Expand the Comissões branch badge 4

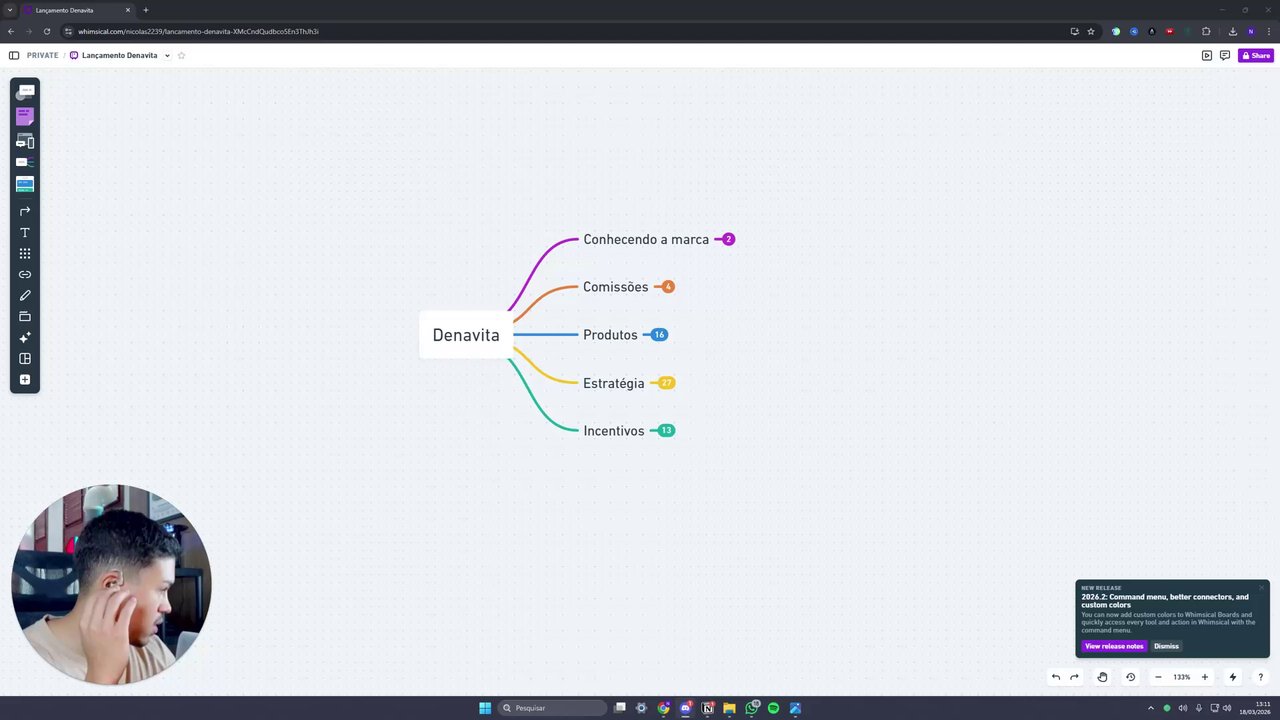668,287
